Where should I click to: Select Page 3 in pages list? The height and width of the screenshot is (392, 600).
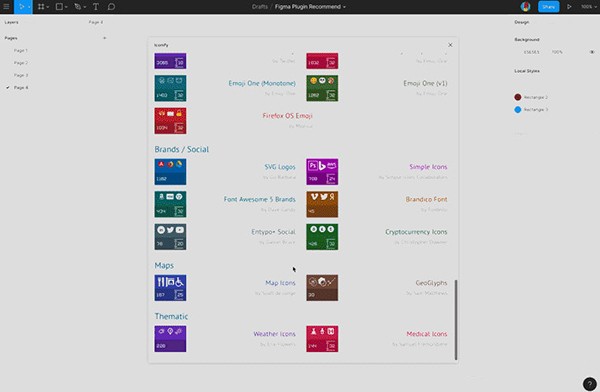coord(21,75)
